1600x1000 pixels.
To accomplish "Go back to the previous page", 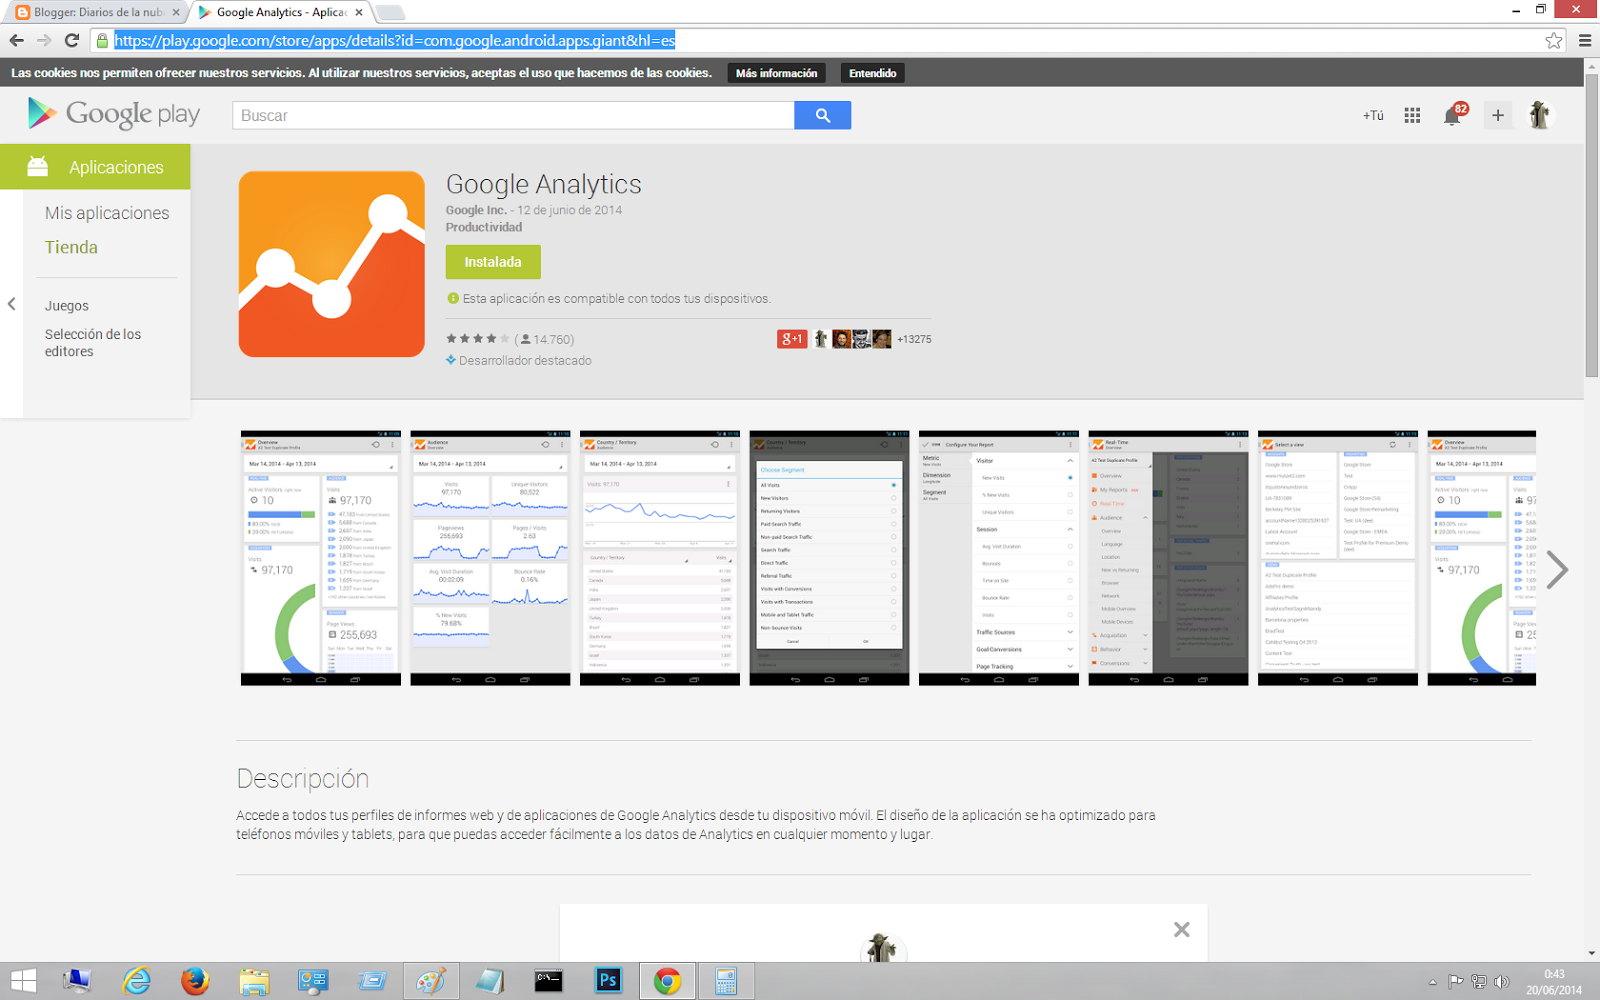I will click(x=16, y=41).
